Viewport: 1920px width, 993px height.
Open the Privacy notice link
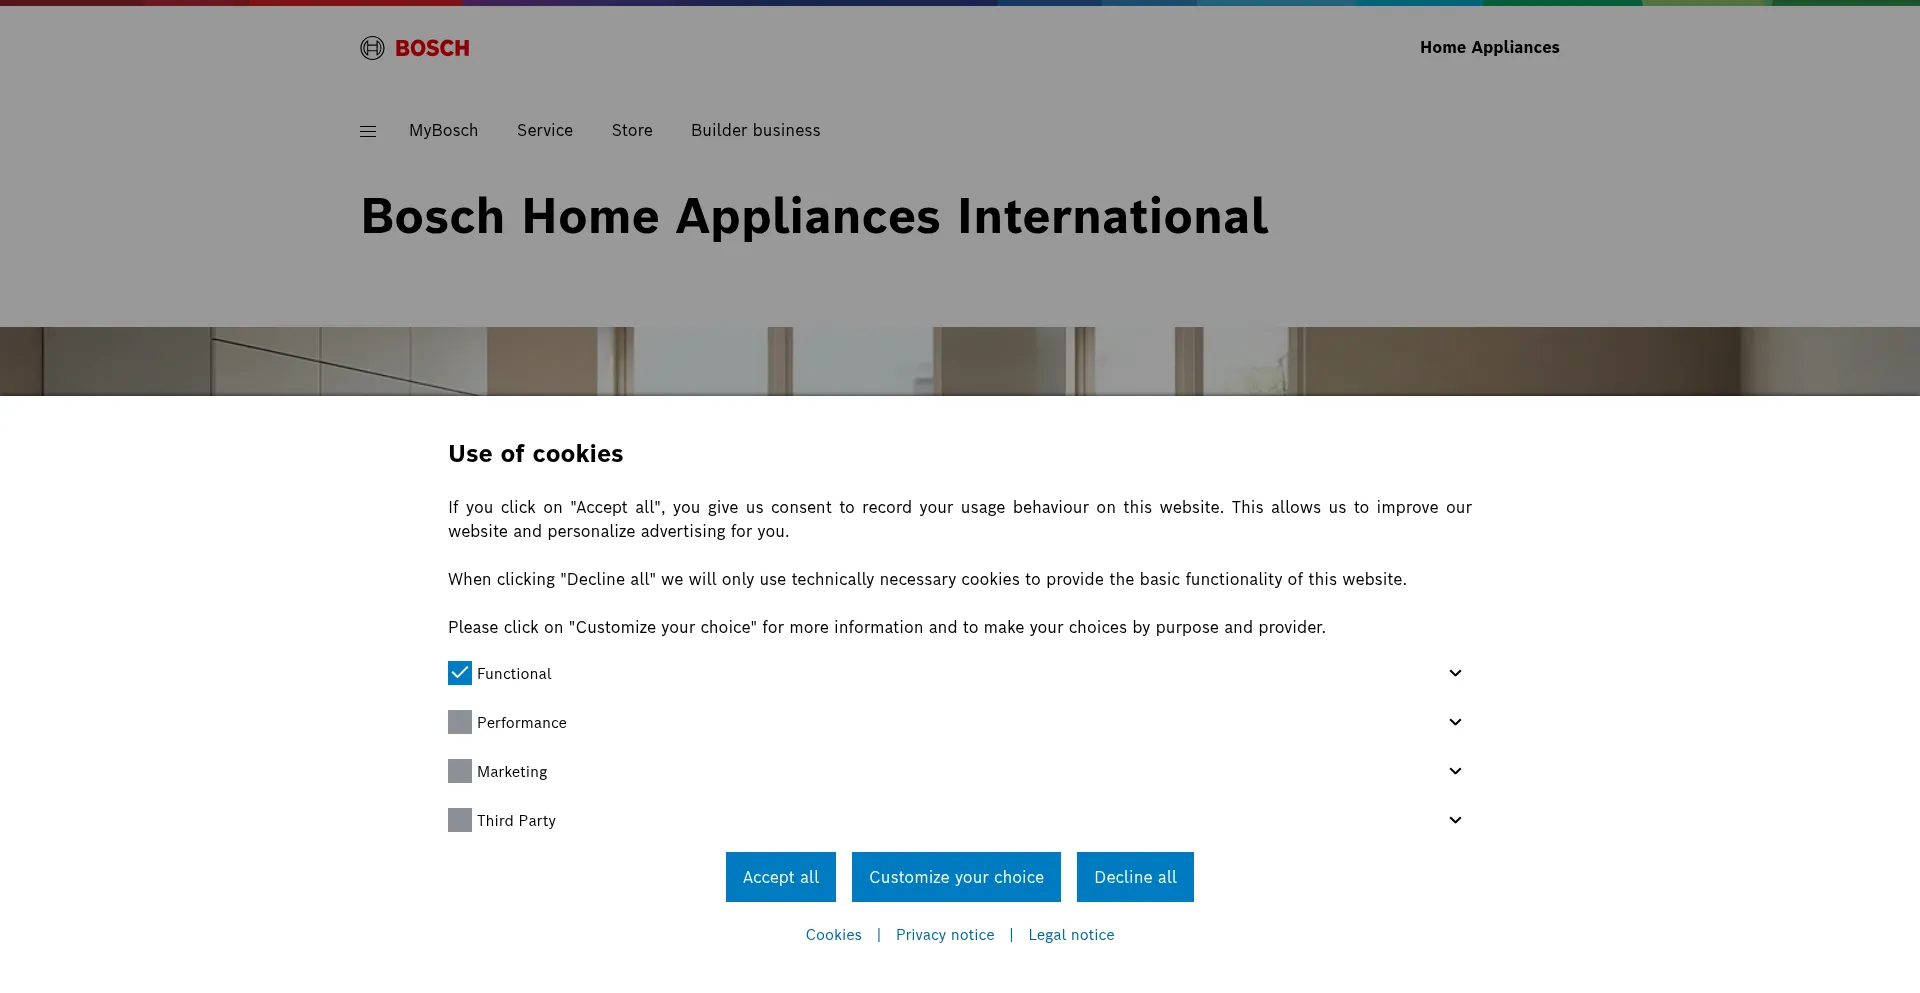click(x=945, y=935)
